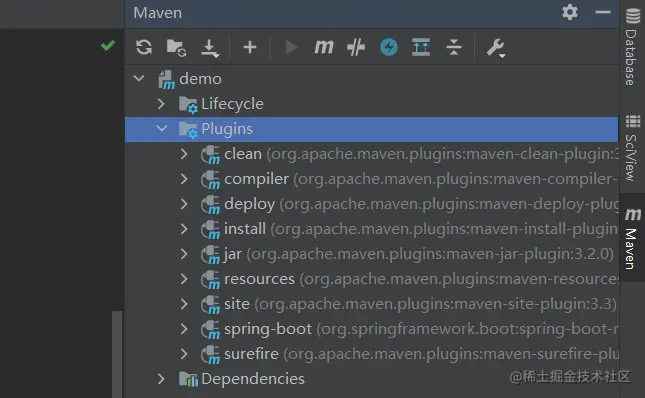This screenshot has width=645, height=398.
Task: Expand the install plugin
Action: point(184,229)
